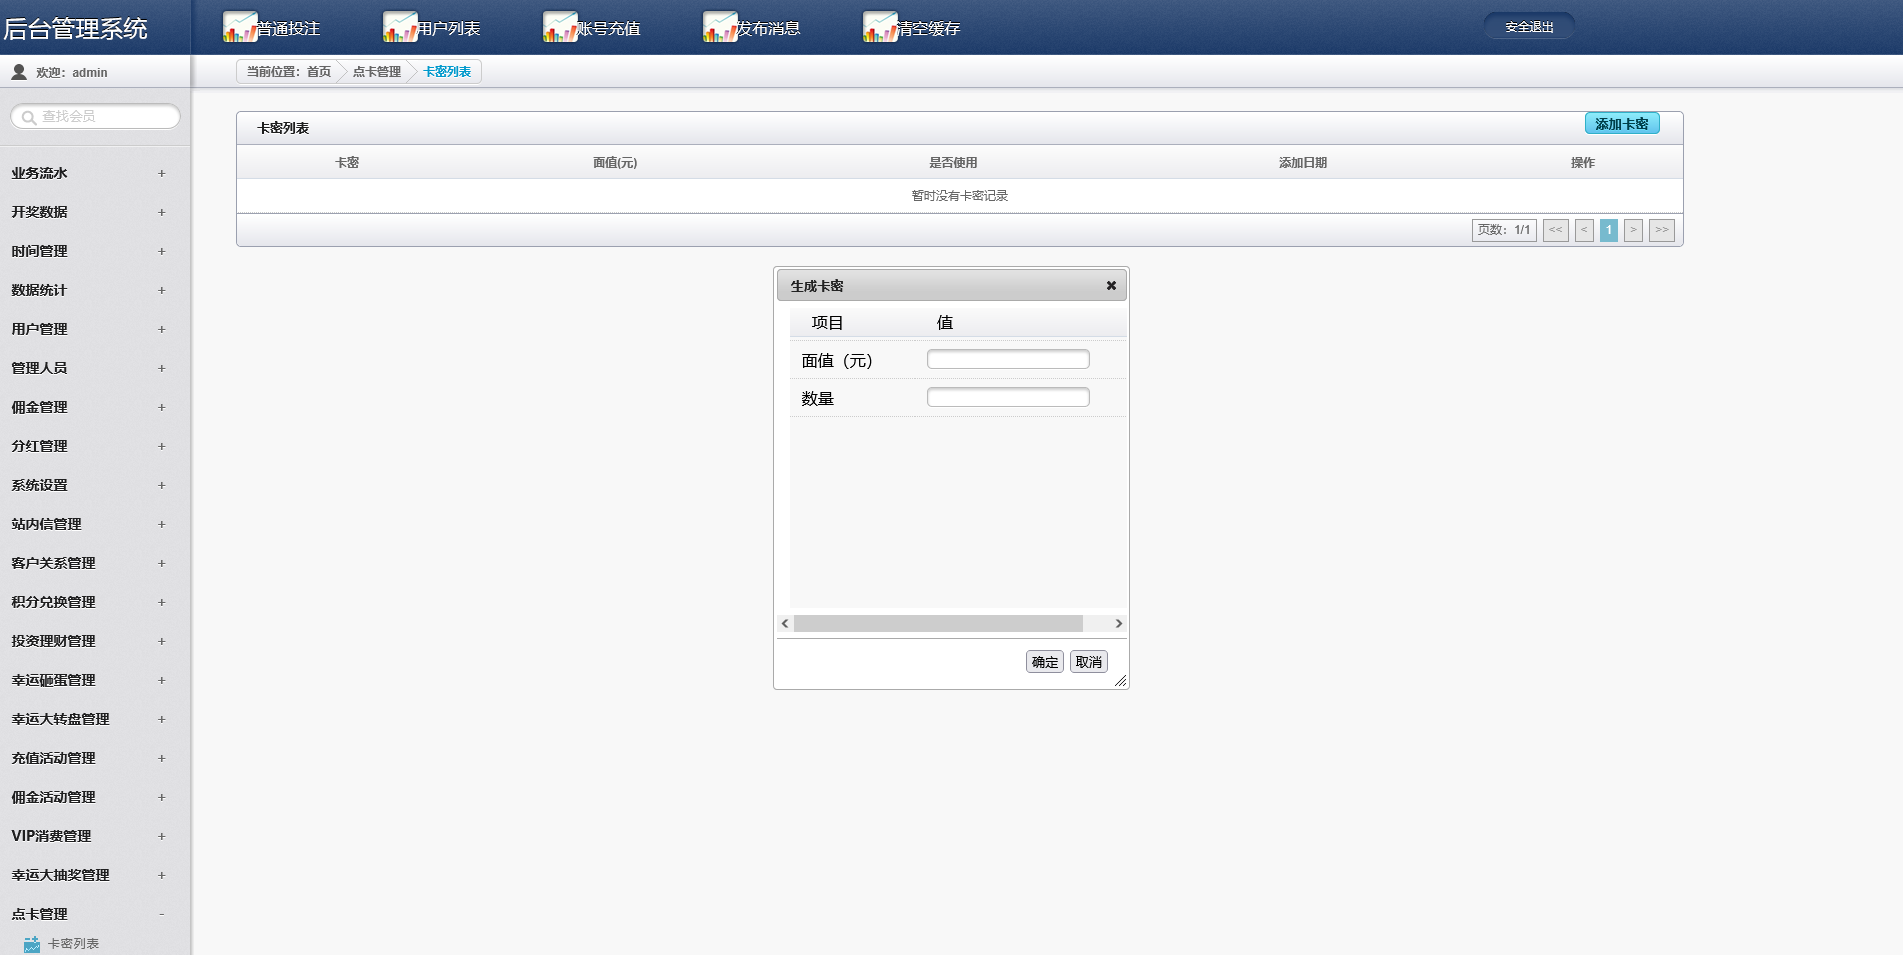Click the user avatar icon beside admin
The width and height of the screenshot is (1903, 955).
19,72
